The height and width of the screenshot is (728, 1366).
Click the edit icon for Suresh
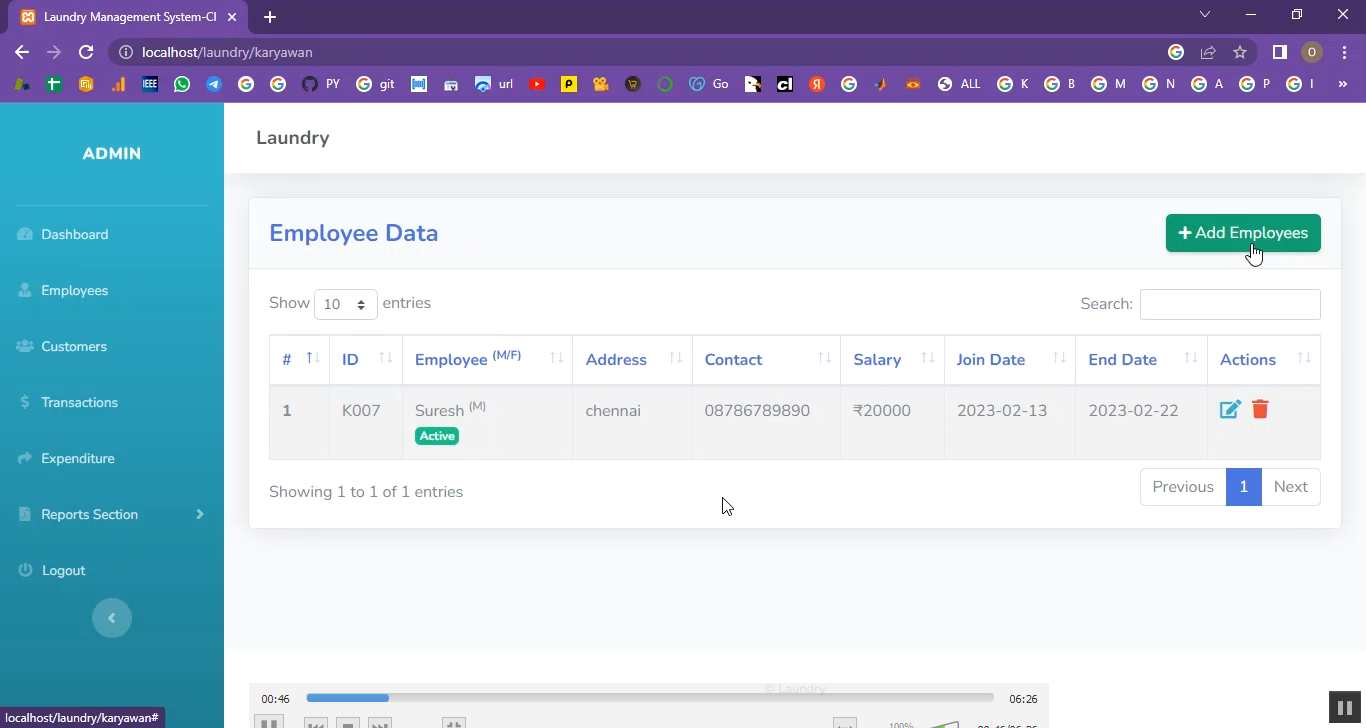(x=1230, y=410)
